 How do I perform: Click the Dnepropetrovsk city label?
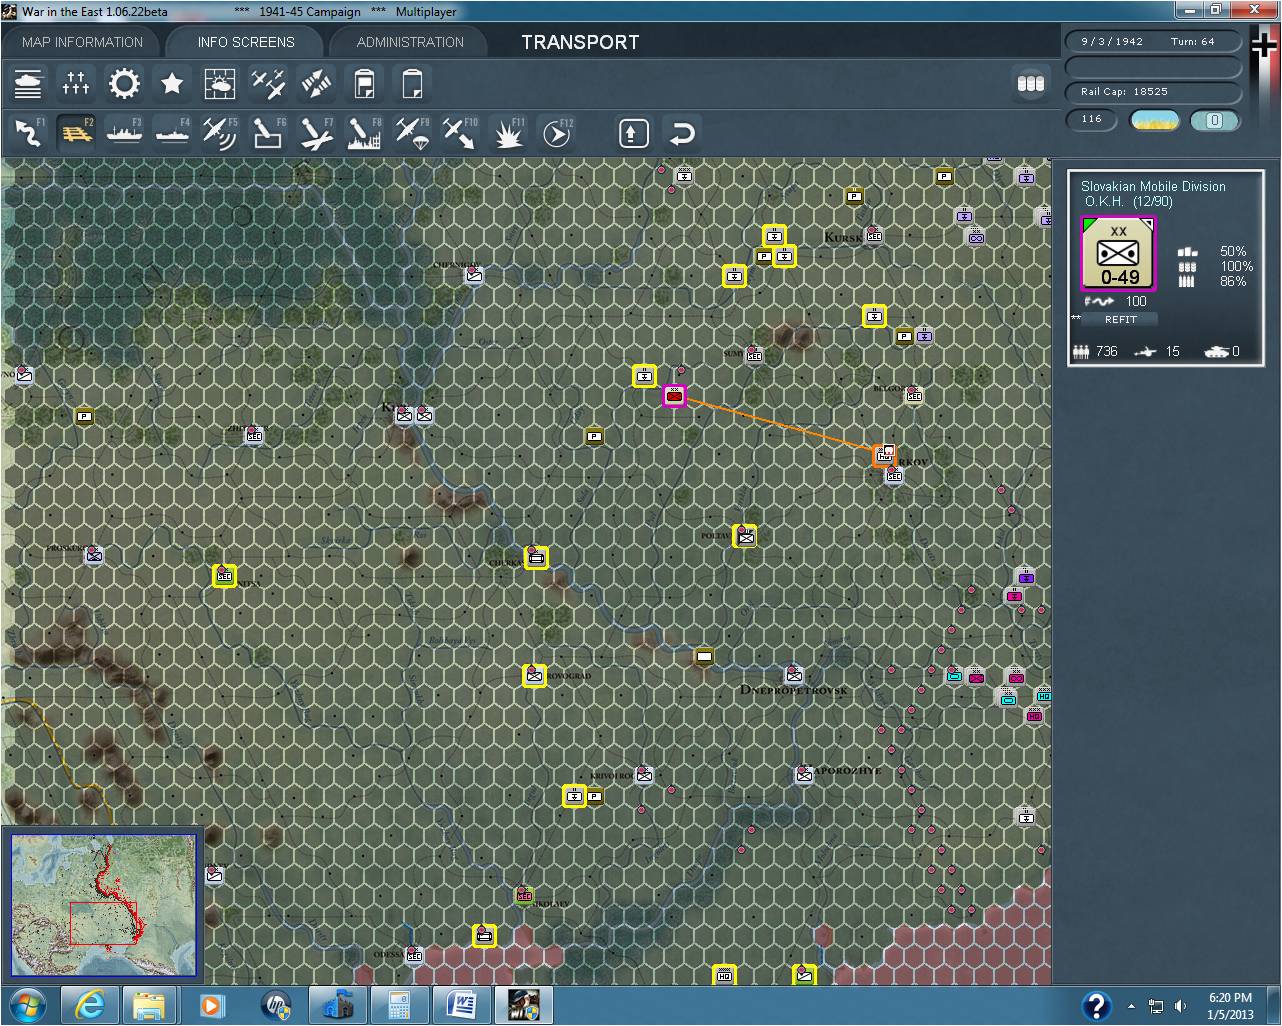[x=793, y=691]
